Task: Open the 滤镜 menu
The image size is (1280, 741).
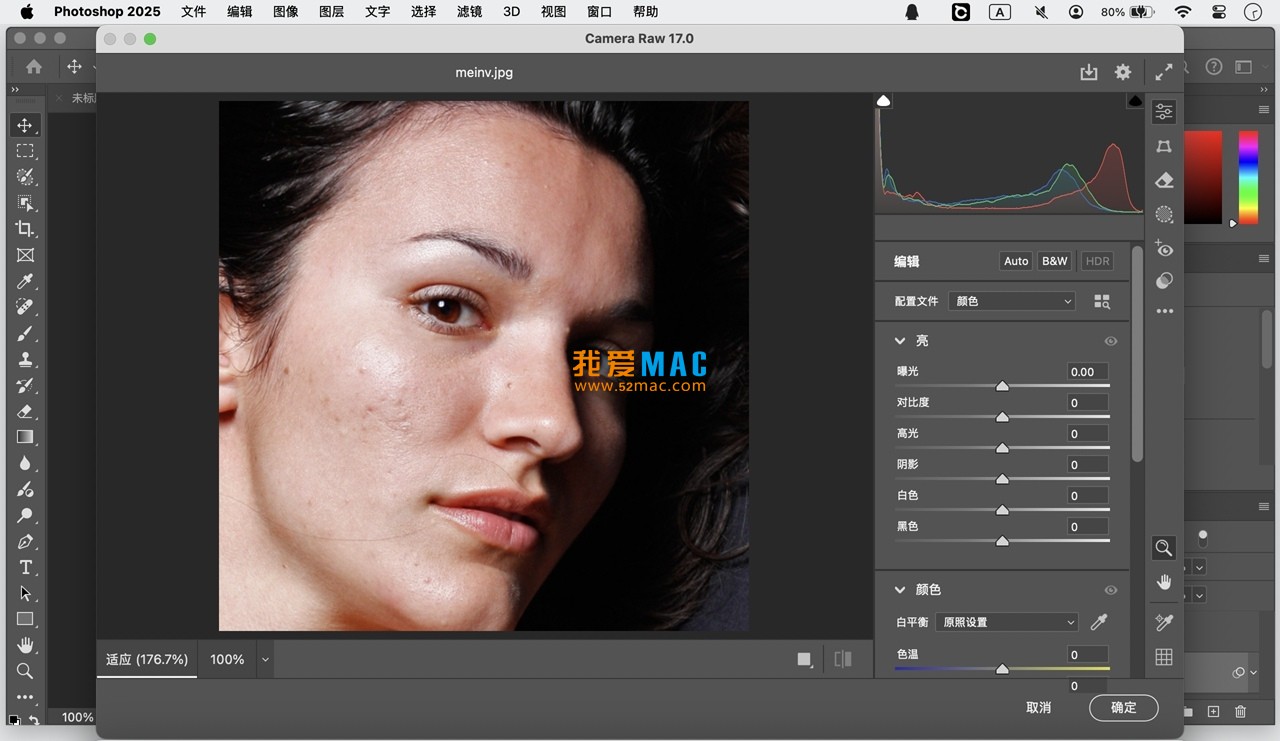Action: pyautogui.click(x=469, y=11)
